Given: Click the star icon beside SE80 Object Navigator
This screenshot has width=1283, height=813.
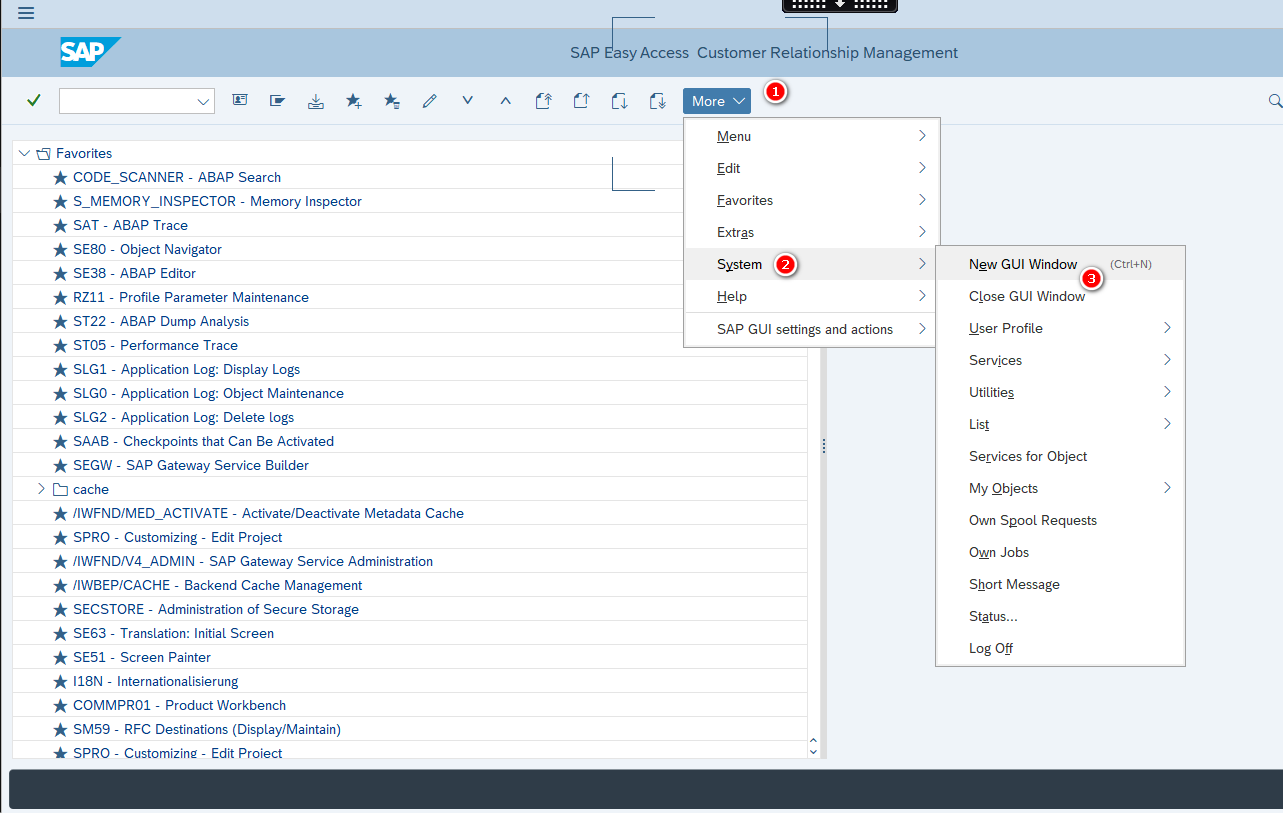Looking at the screenshot, I should 60,249.
